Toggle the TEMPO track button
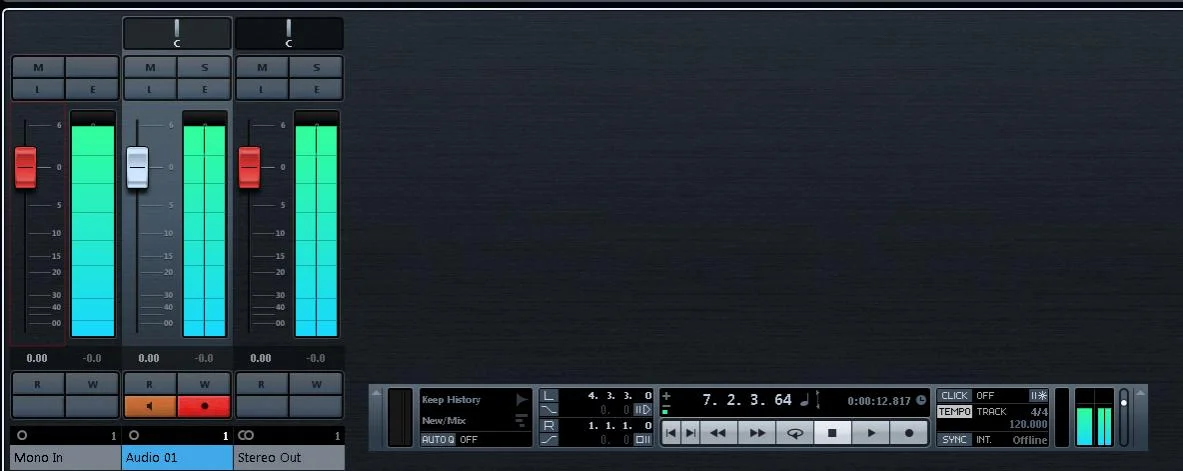The image size is (1183, 471). pos(954,412)
